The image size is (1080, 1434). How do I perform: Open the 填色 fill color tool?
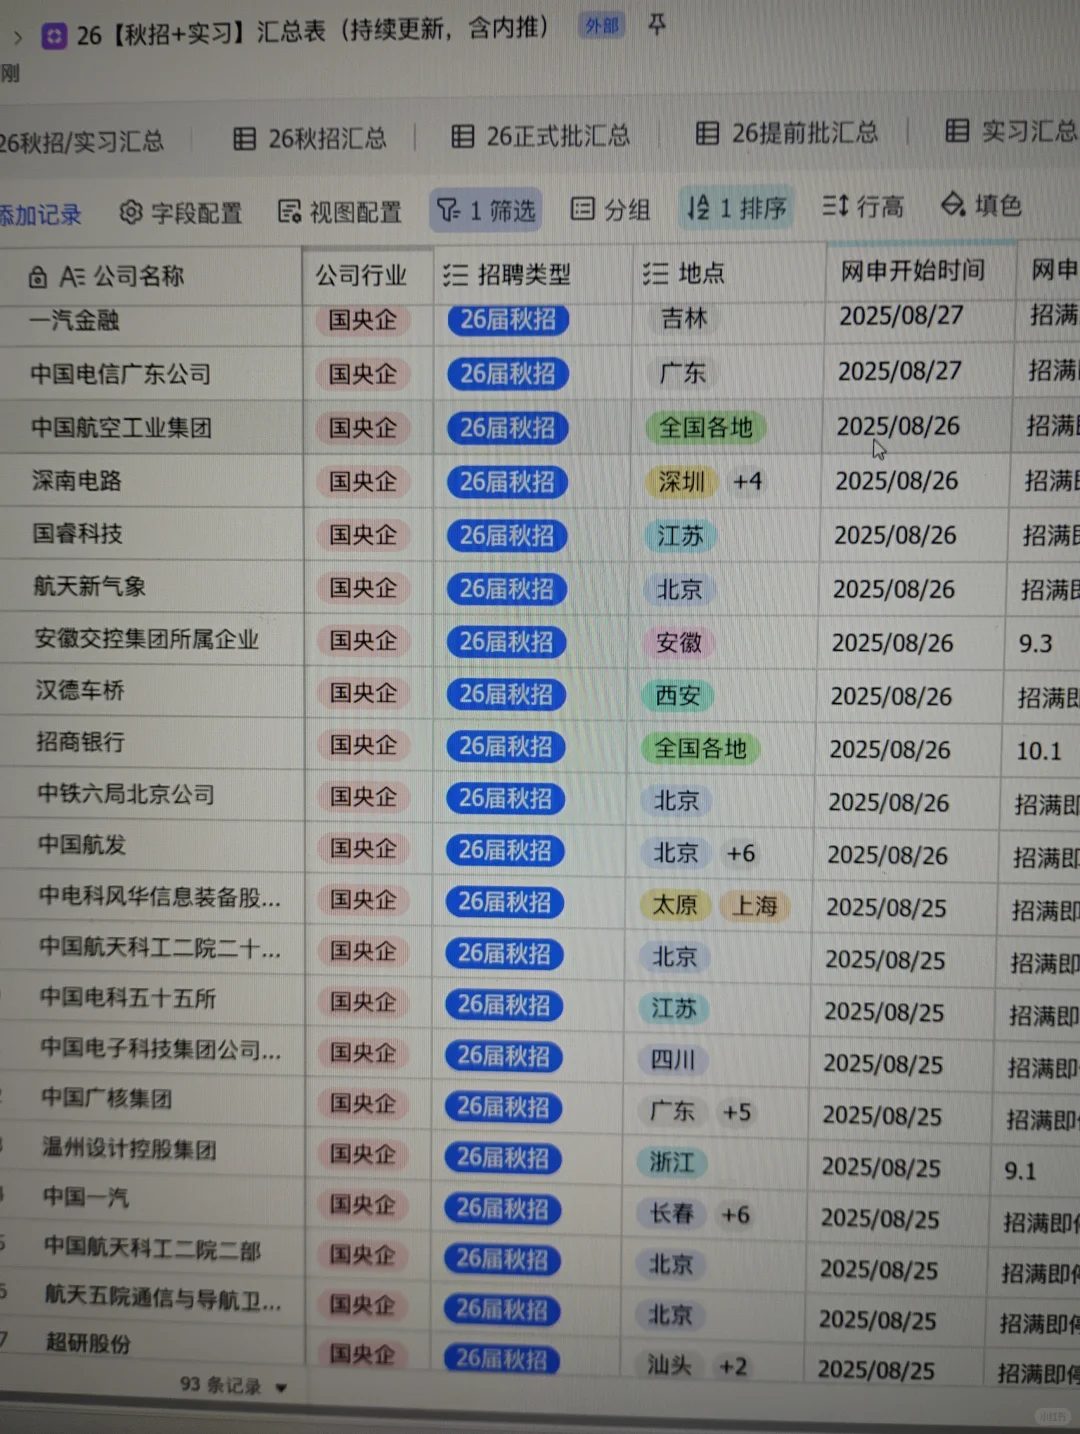981,205
